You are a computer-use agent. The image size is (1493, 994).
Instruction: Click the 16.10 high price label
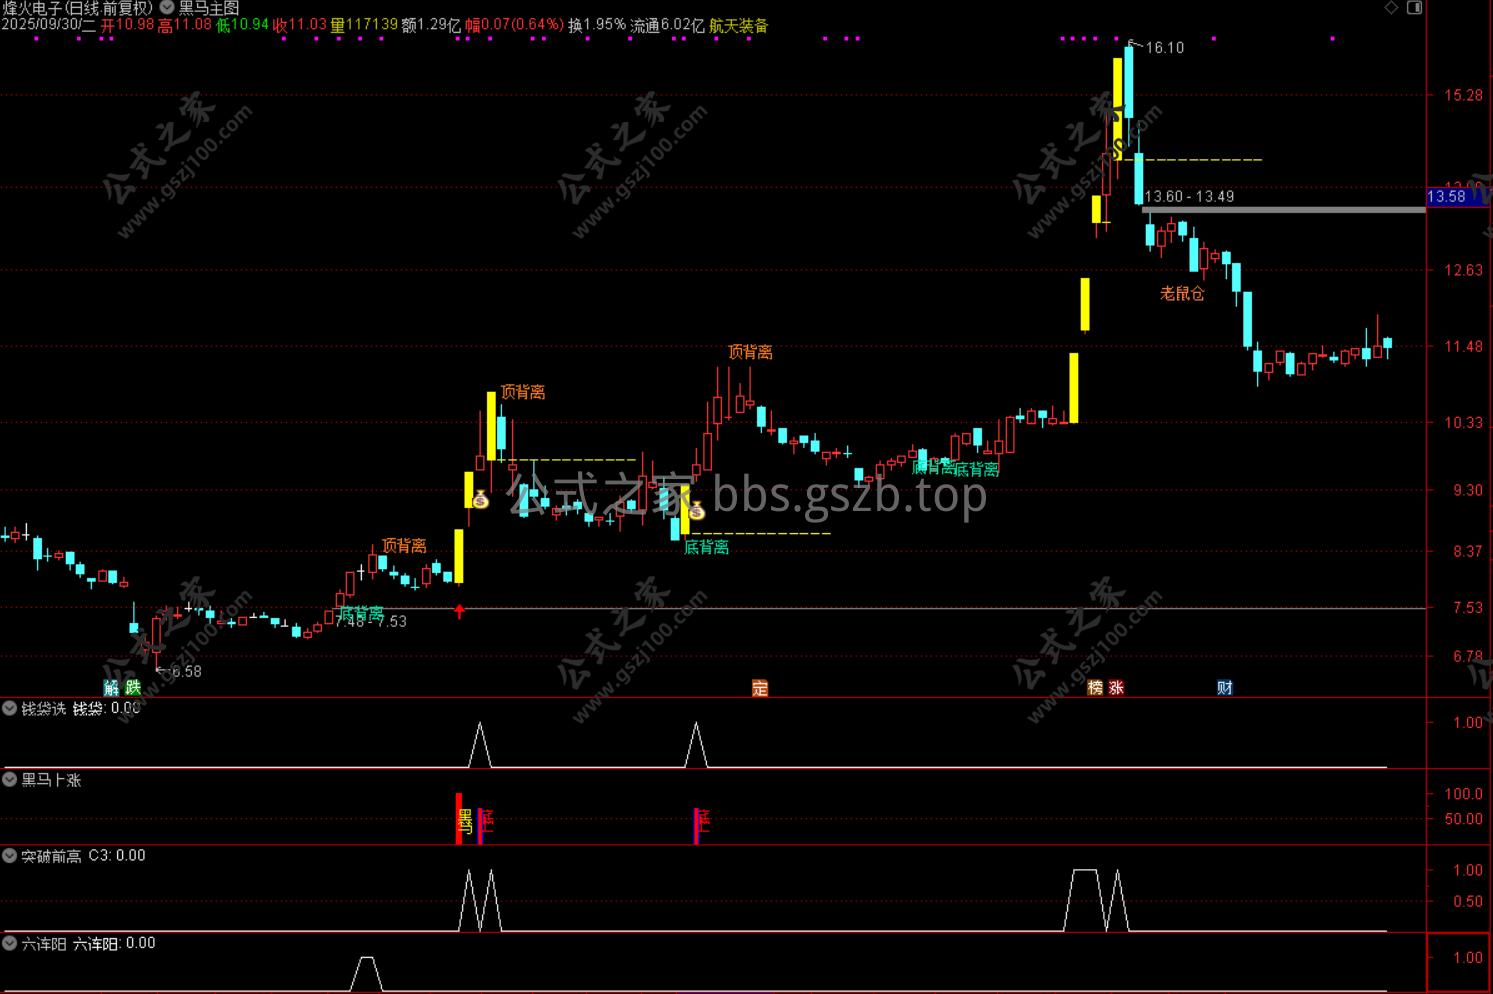coord(1164,48)
